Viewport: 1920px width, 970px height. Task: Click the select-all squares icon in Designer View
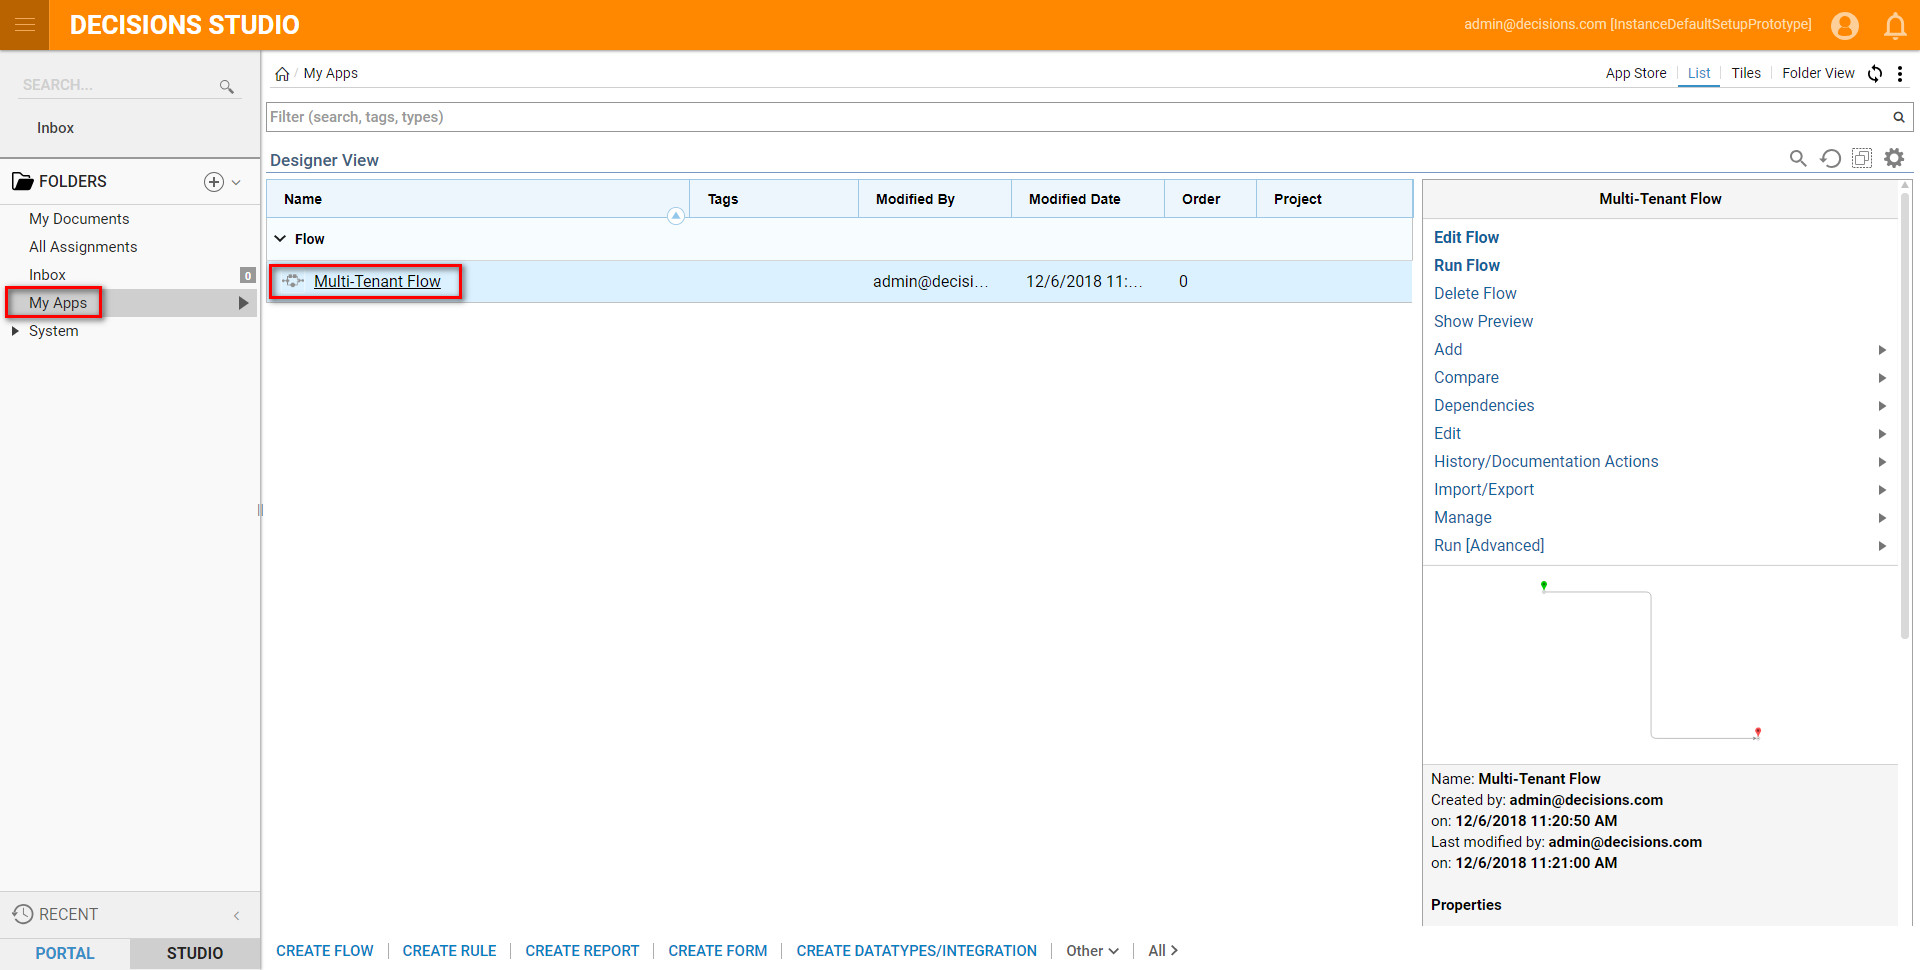pos(1862,158)
